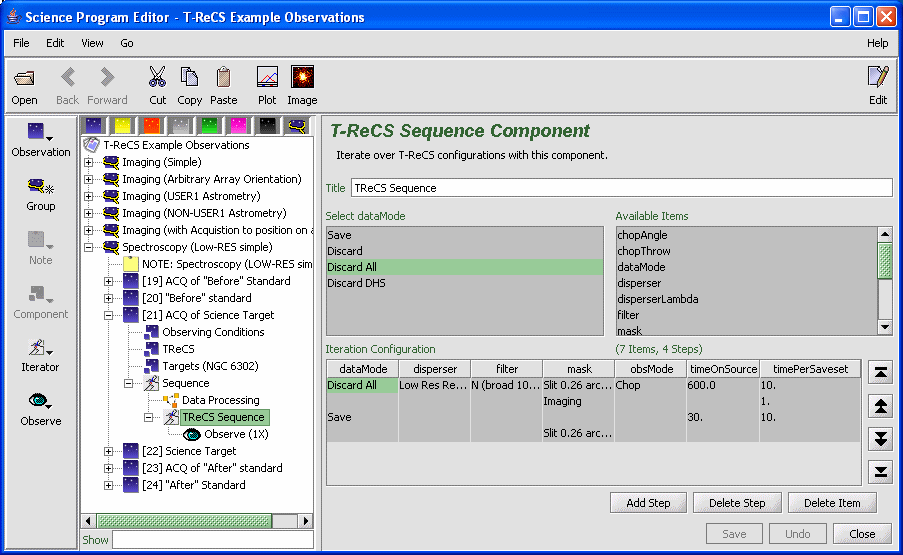This screenshot has width=903, height=555.
Task: Click the yellow status filter swatch
Action: tap(123, 126)
